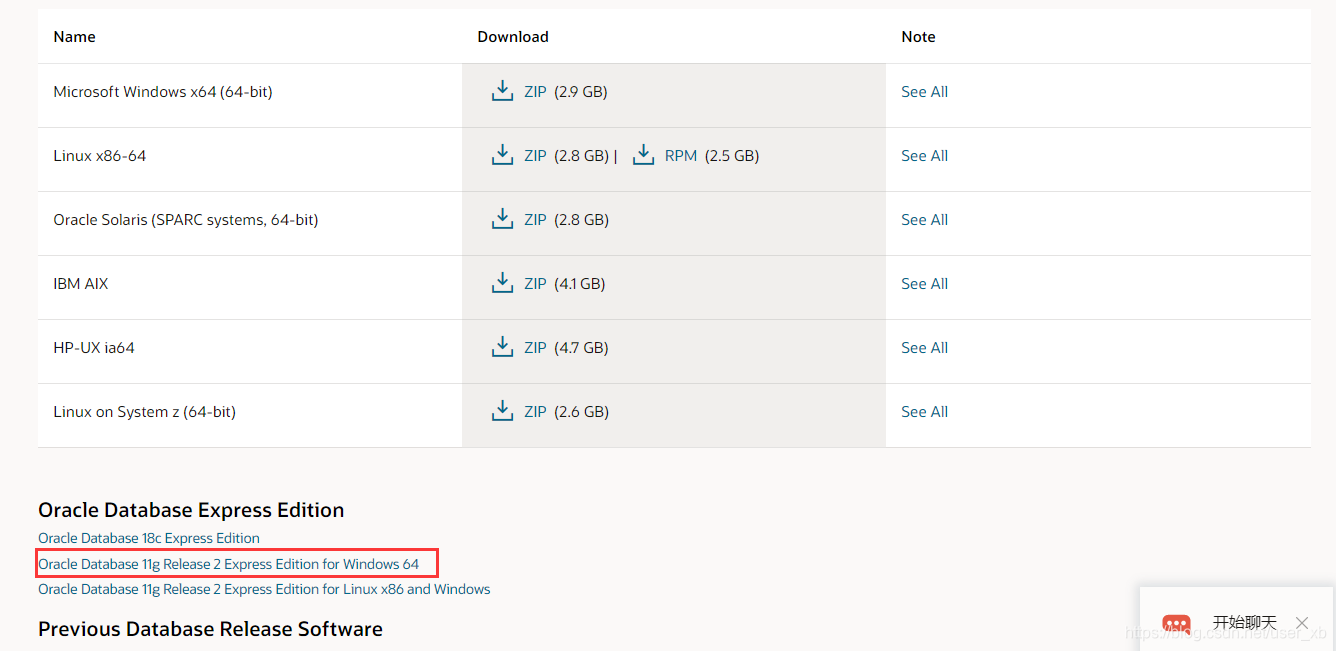Open See All for Oracle Solaris row
The image size is (1336, 651).
[924, 220]
